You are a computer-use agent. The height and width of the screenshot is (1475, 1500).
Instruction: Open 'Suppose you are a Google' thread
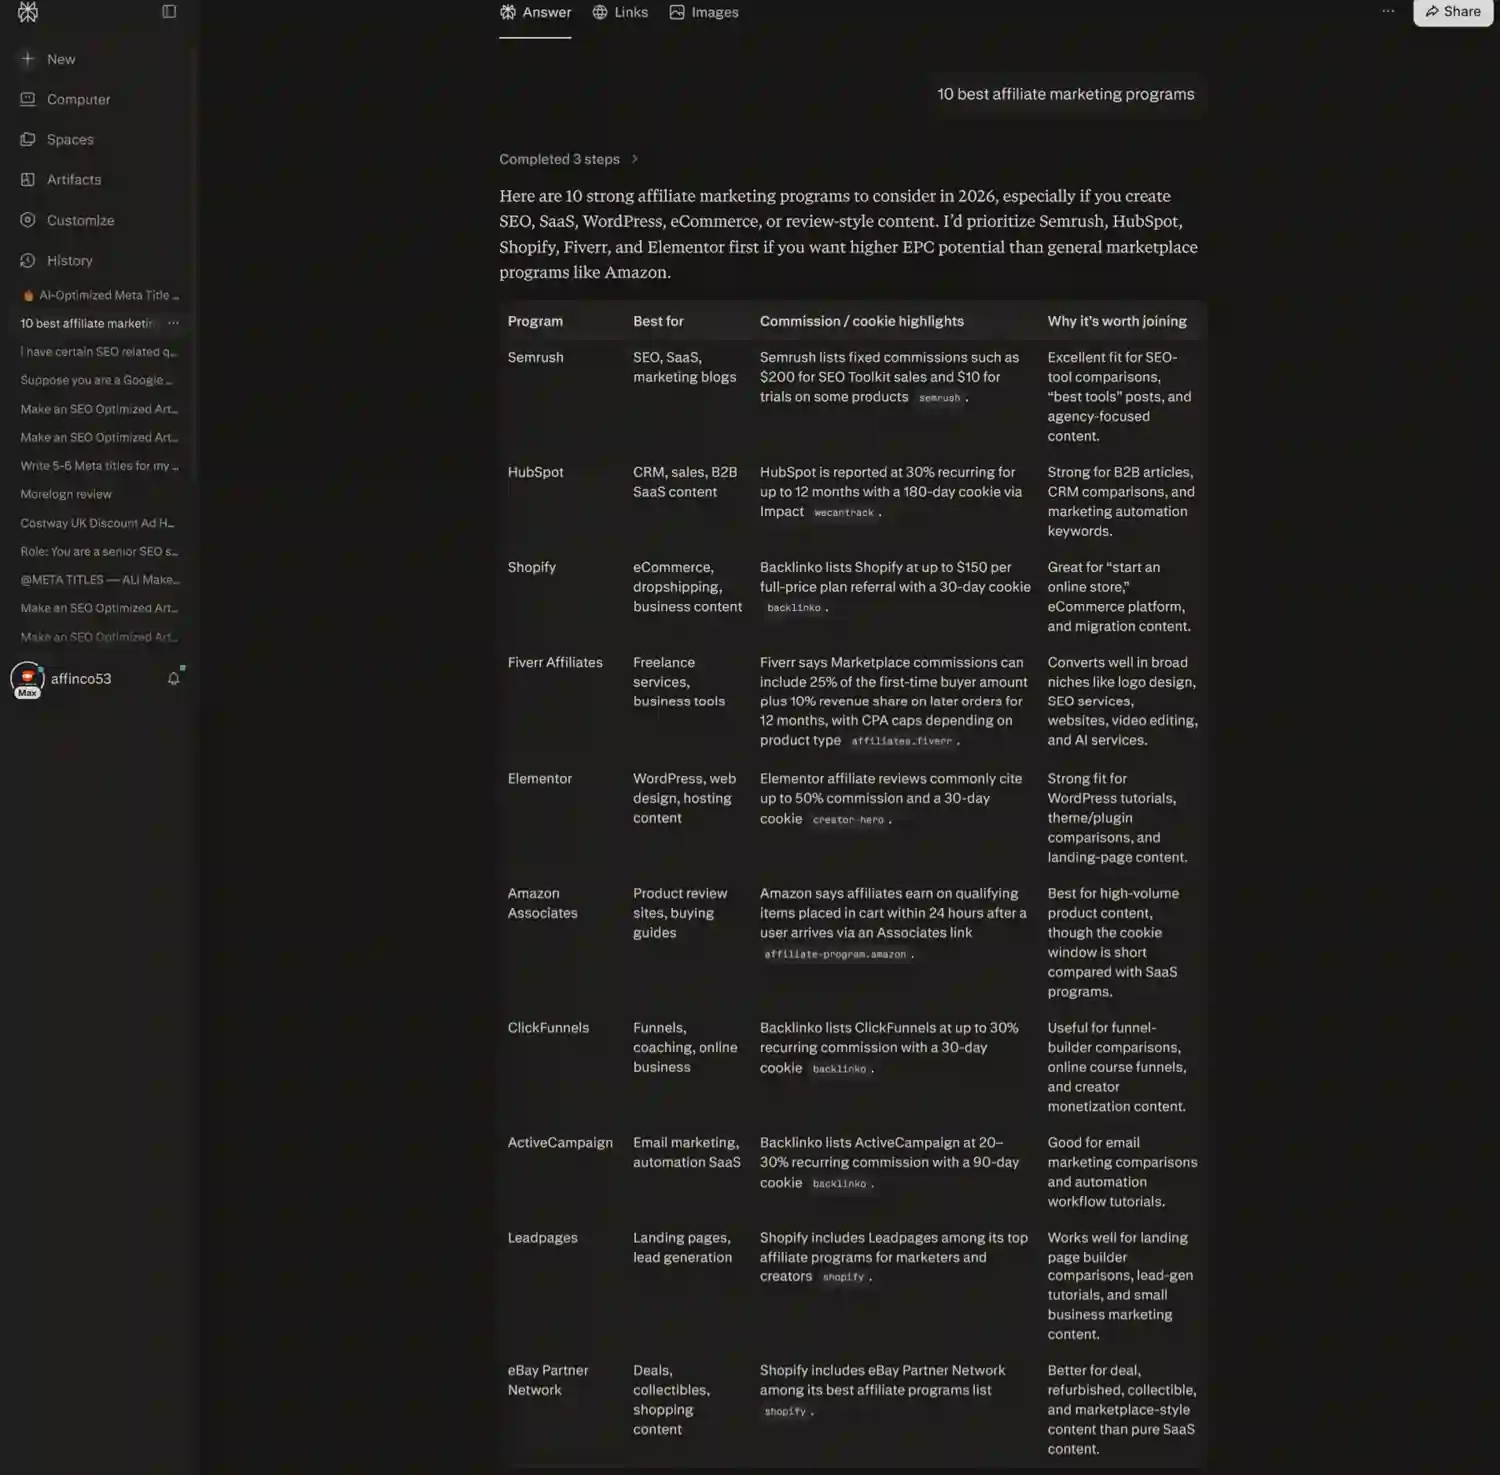99,380
